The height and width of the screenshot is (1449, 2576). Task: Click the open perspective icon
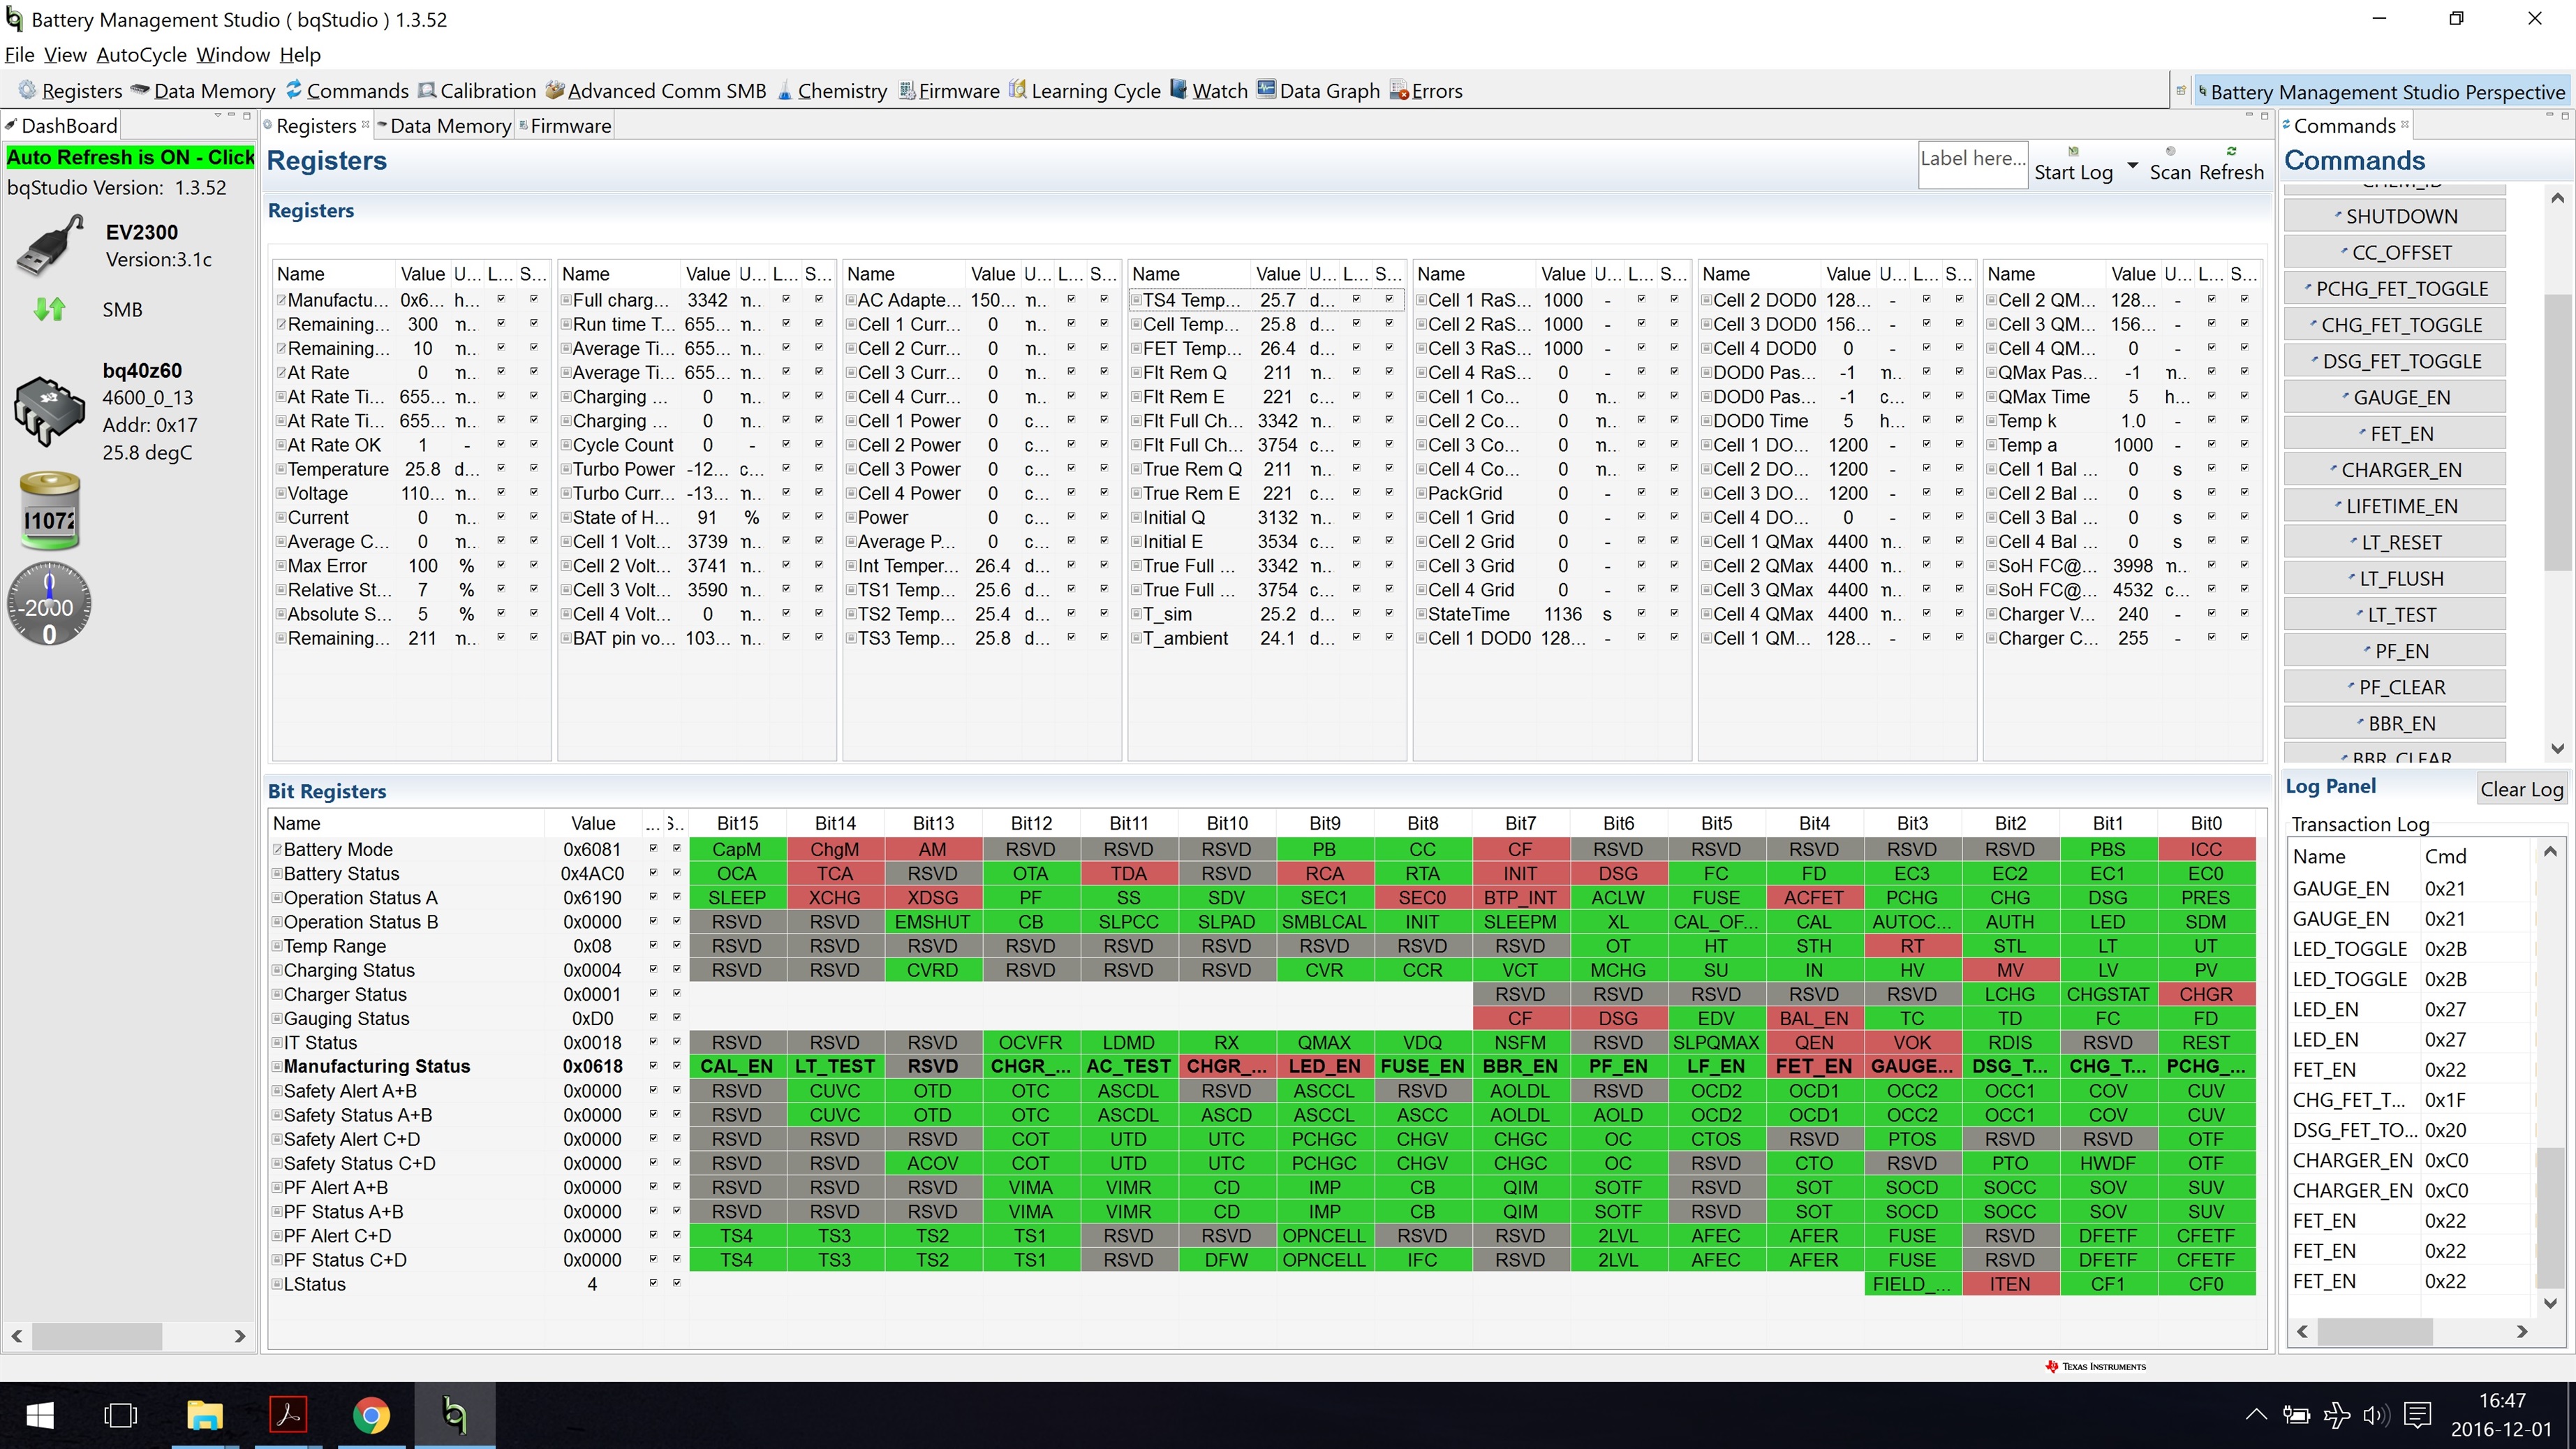pos(2180,91)
